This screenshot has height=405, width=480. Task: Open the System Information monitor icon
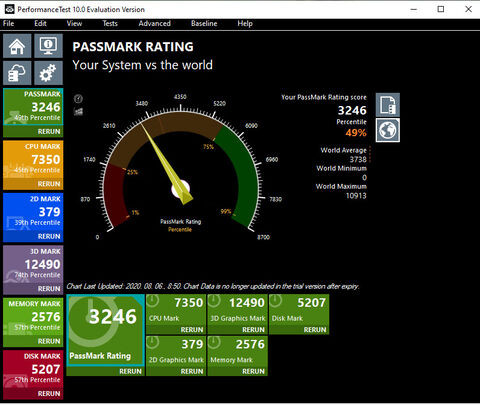[x=48, y=46]
